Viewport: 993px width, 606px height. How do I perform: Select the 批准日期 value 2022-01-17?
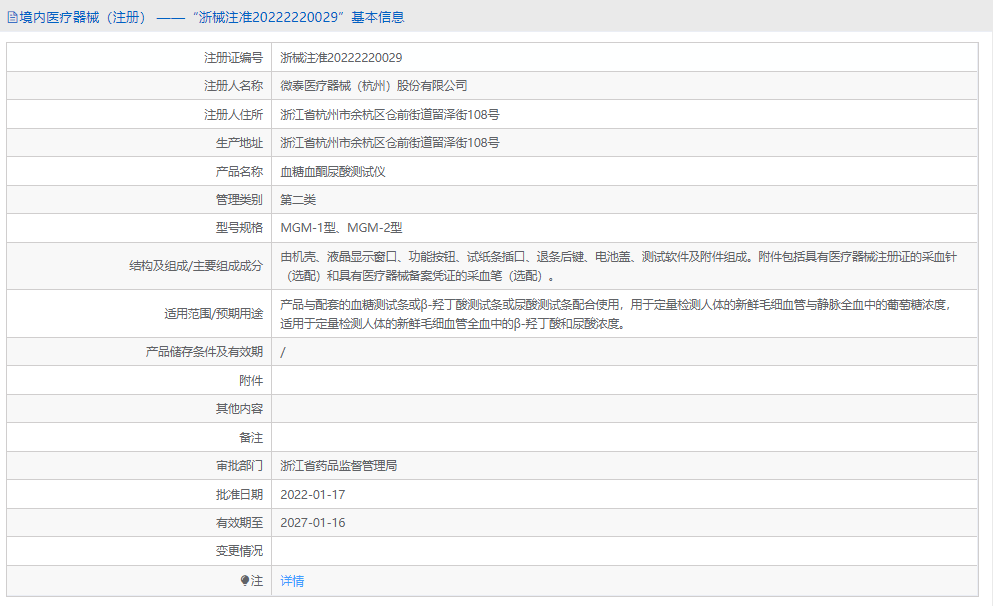[x=314, y=494]
